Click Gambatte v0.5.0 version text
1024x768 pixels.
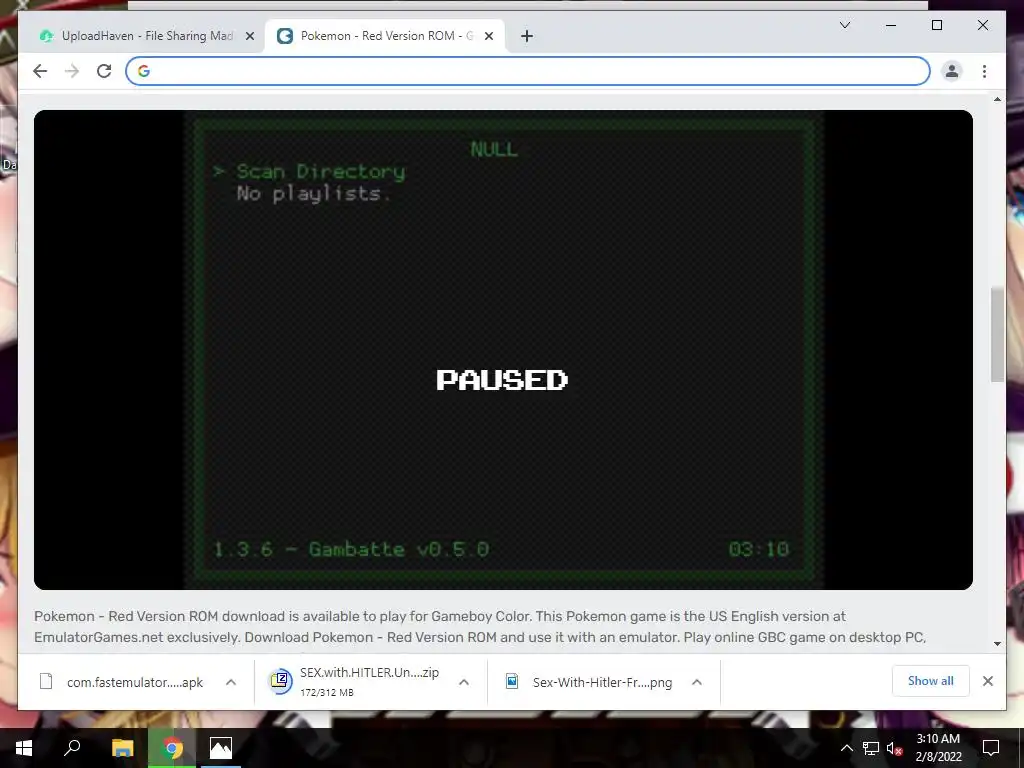[398, 549]
